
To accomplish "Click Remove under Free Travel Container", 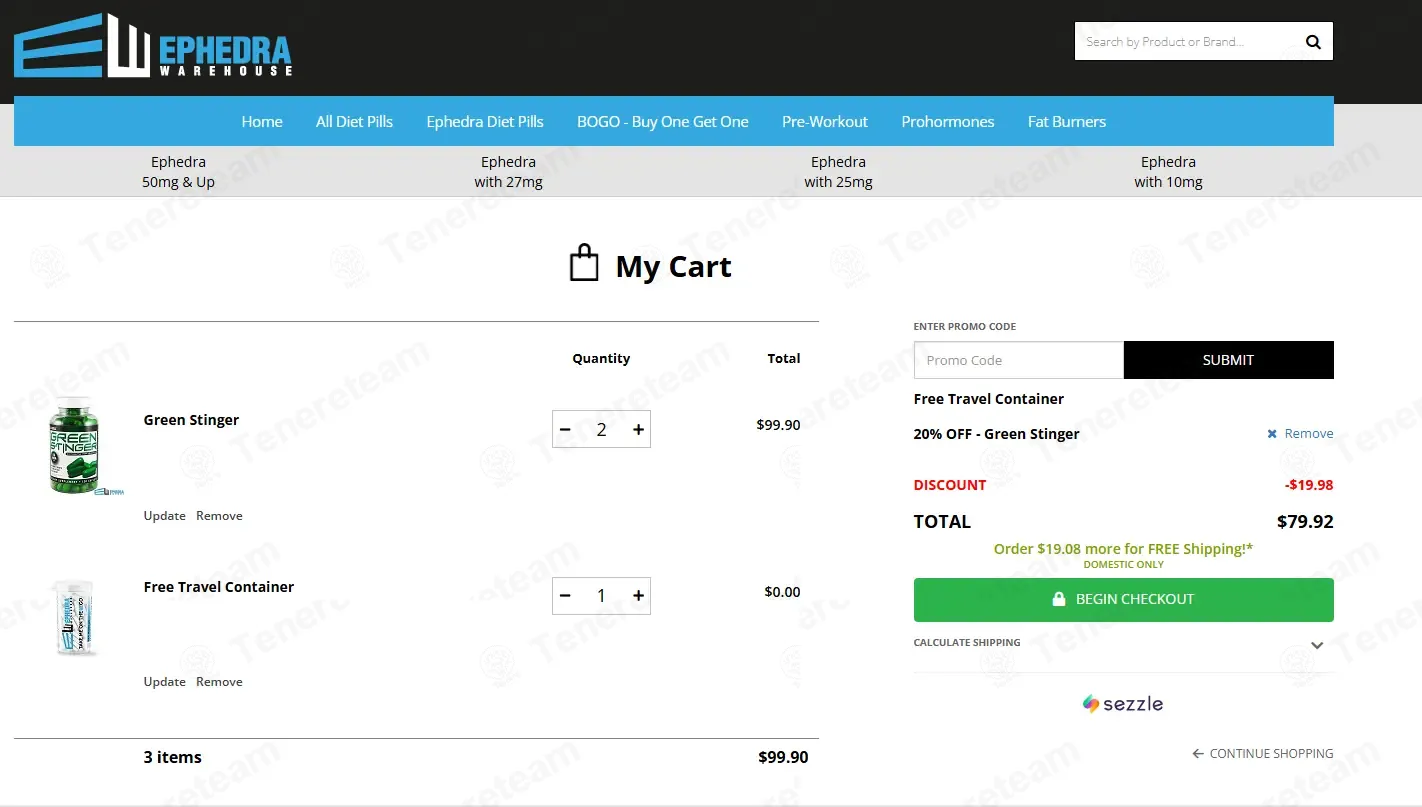I will (219, 682).
